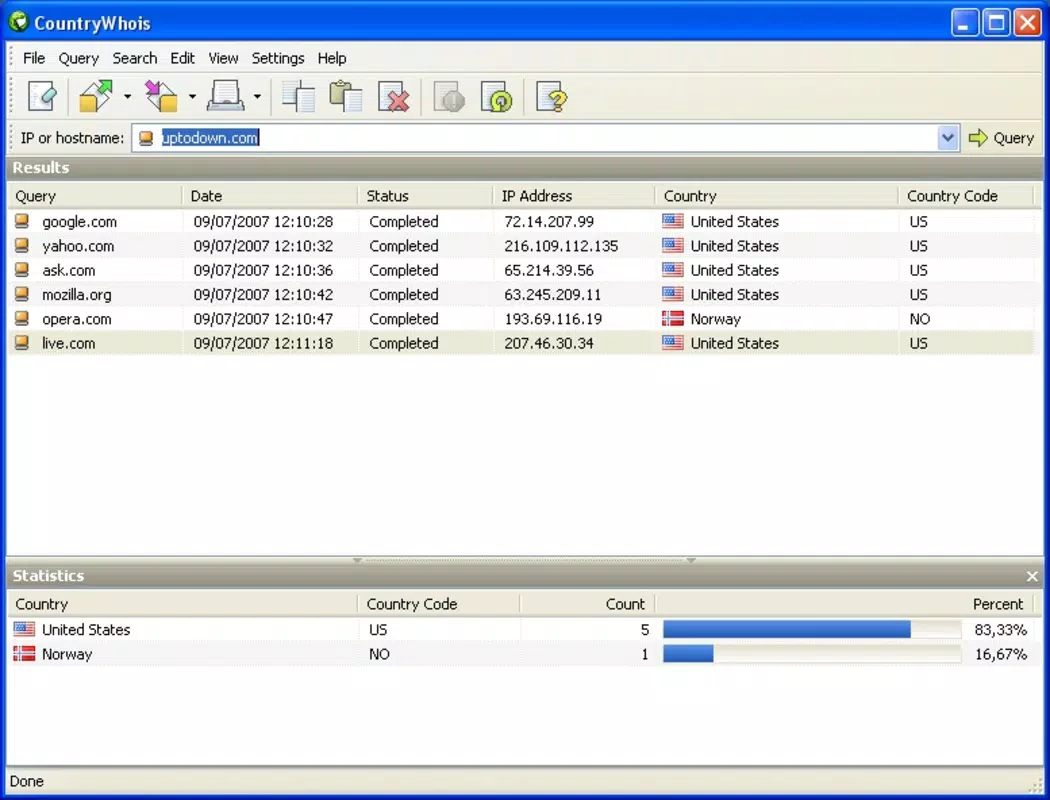Click the greyed stop query icon
Screen dimensions: 1050x800
(449, 97)
